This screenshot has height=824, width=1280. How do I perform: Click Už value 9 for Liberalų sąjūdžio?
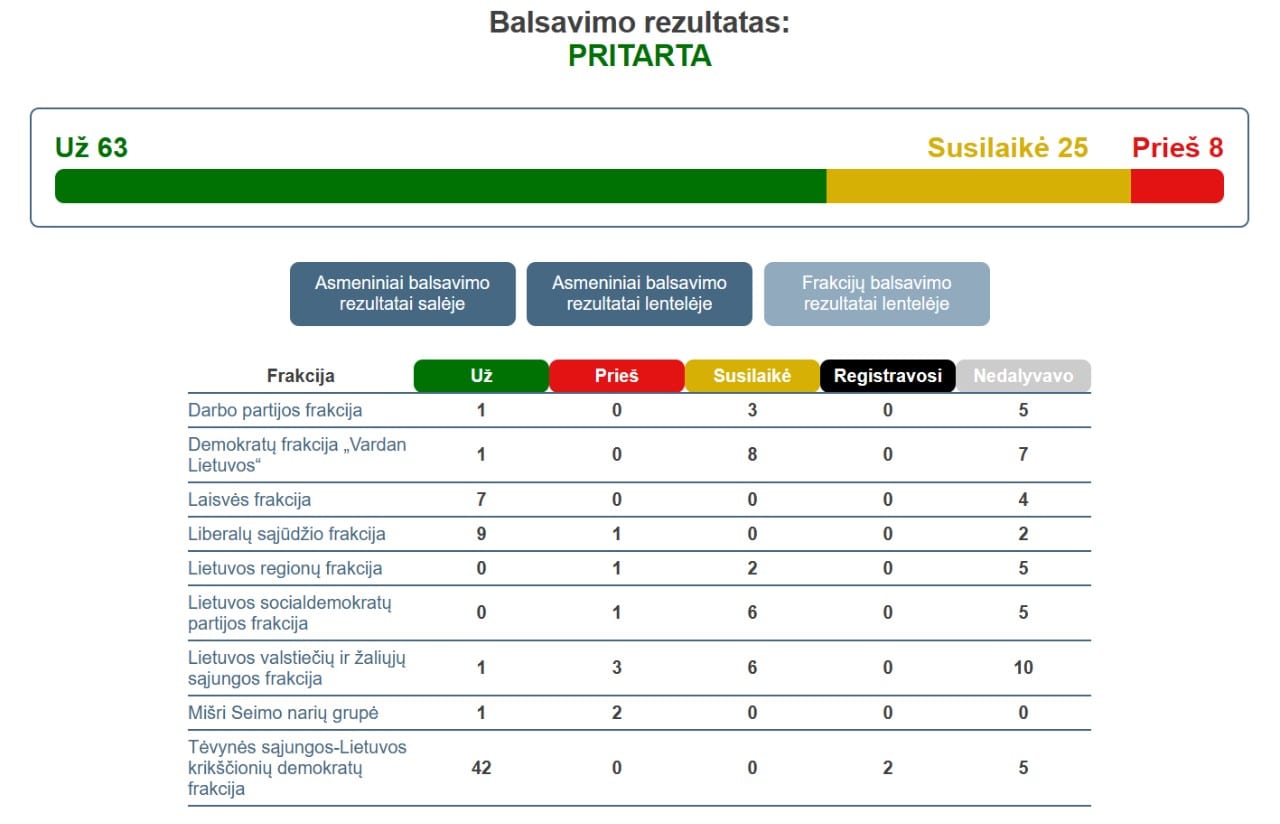pos(481,534)
